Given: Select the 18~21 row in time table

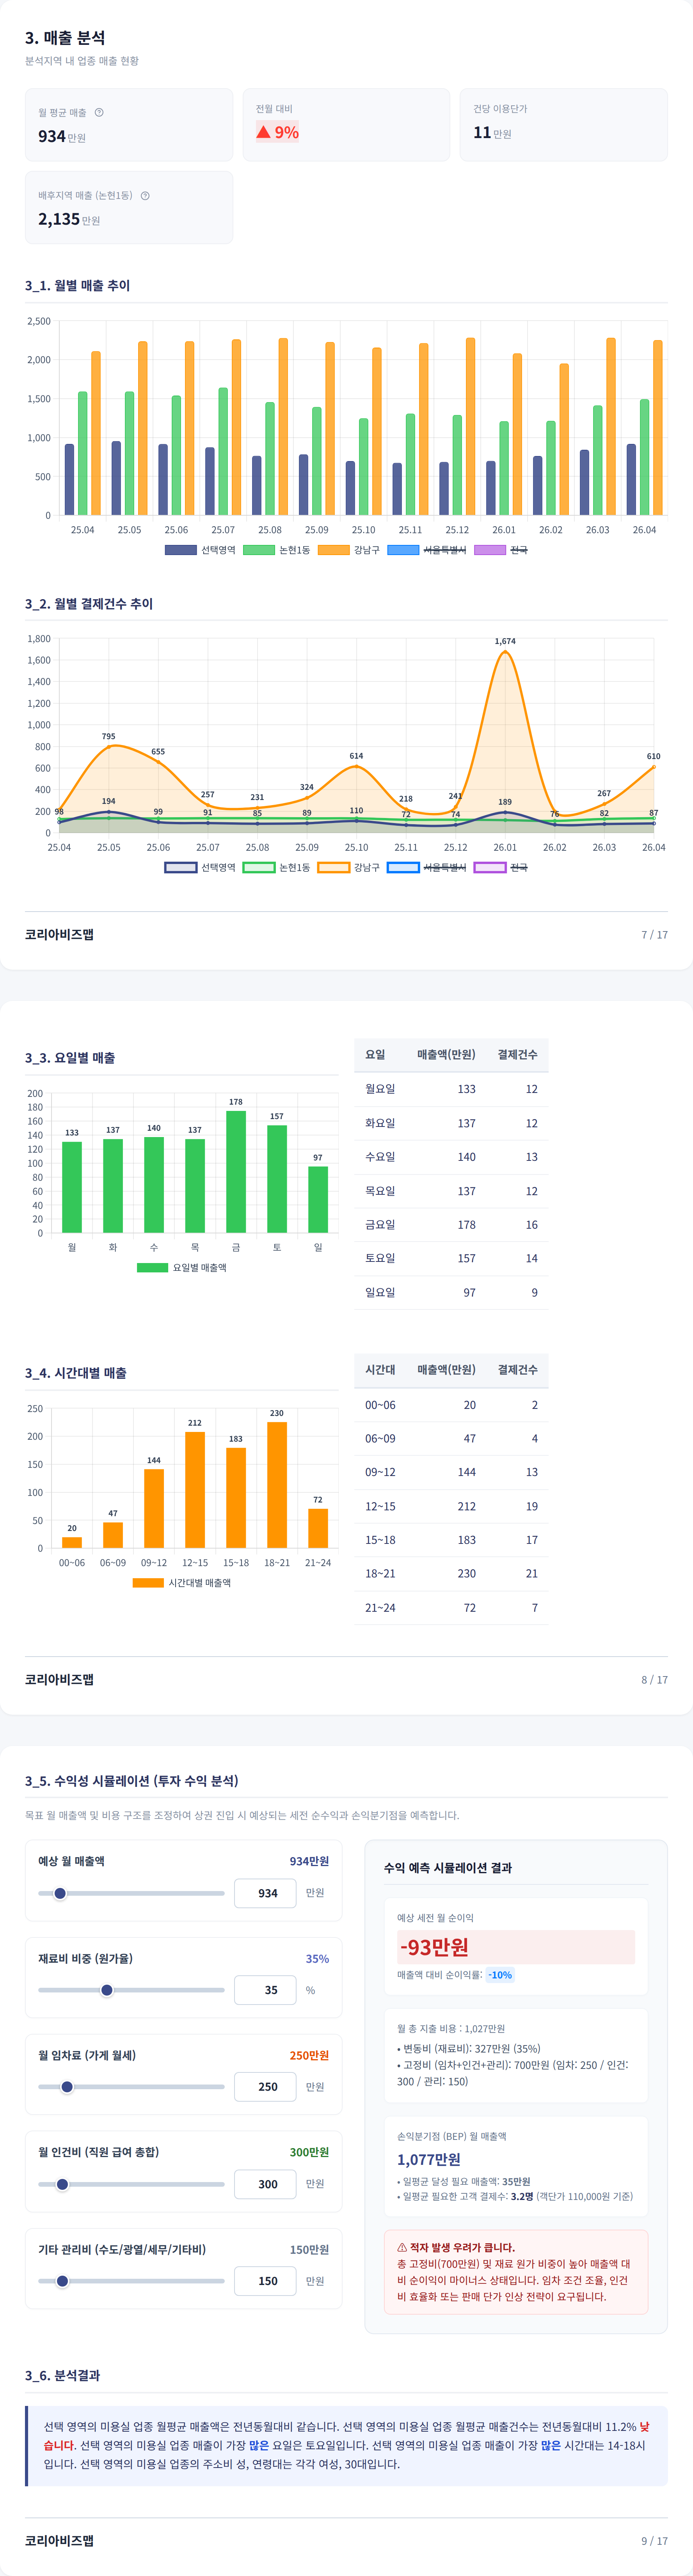Looking at the screenshot, I should click(x=451, y=1573).
